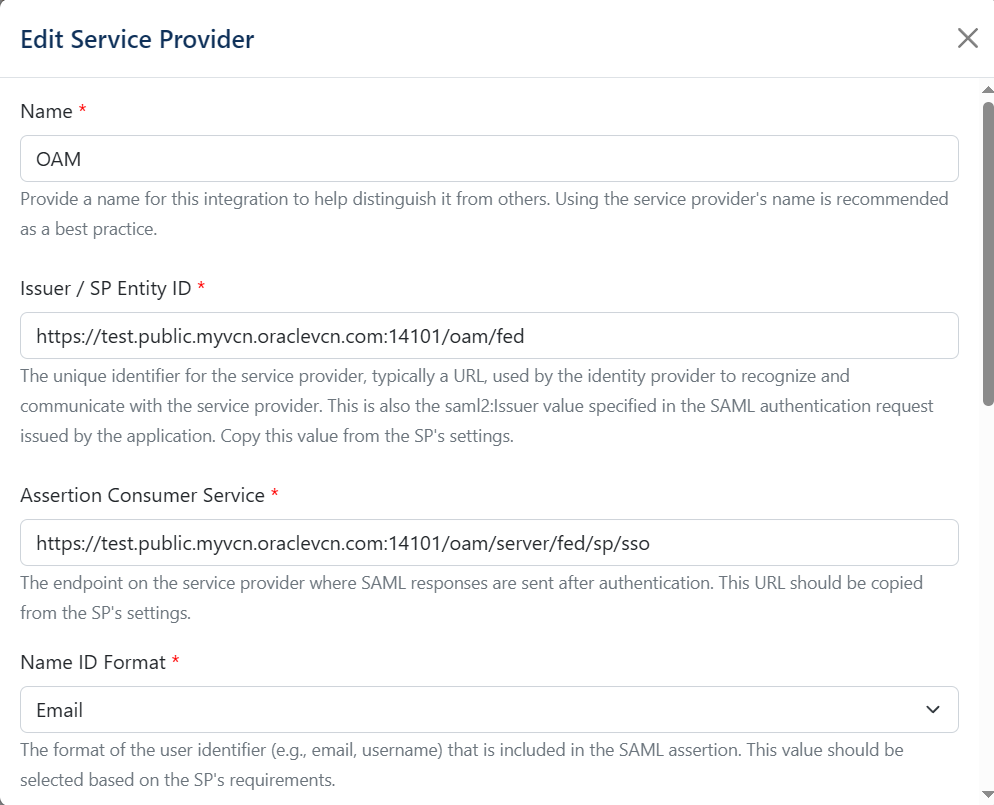This screenshot has height=805, width=994.
Task: Click the description mentioning saml2:Issuer value
Action: (476, 407)
